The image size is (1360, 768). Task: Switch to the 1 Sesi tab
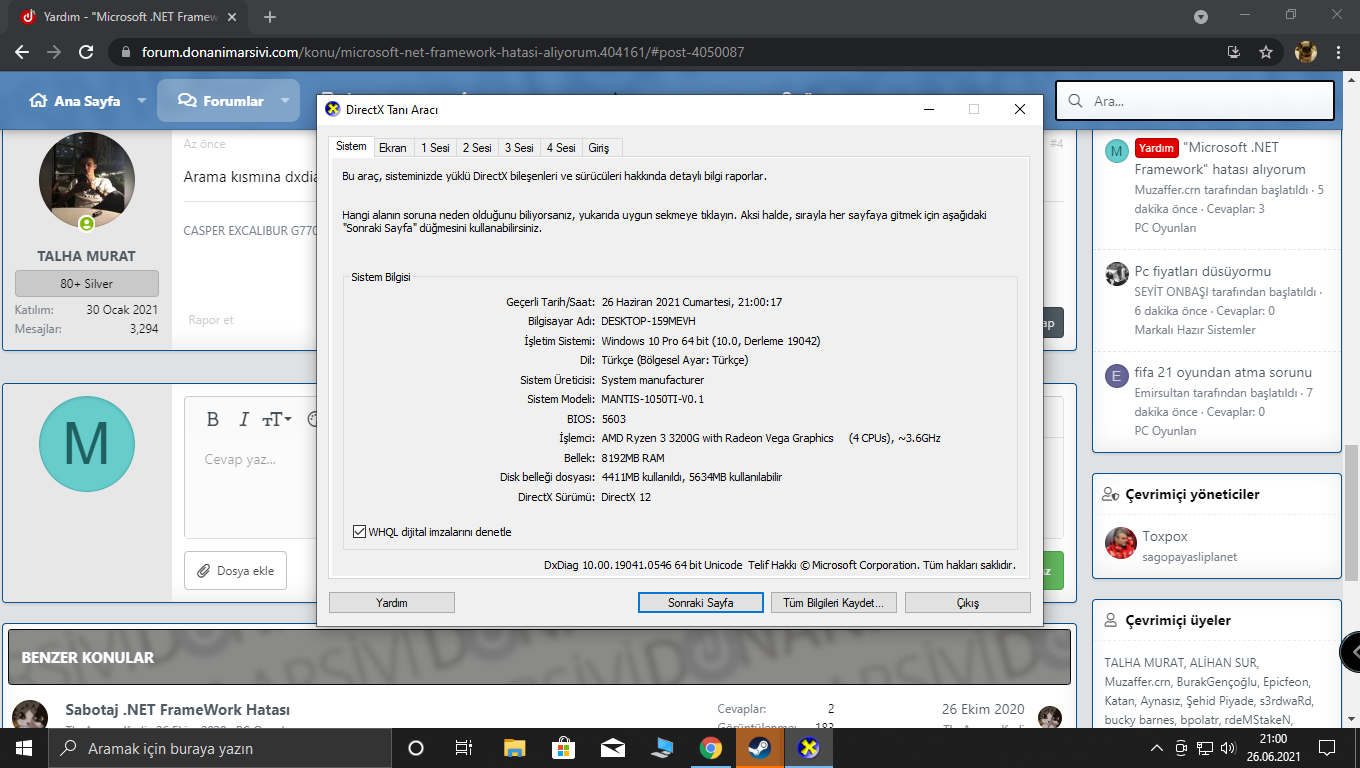tap(435, 147)
